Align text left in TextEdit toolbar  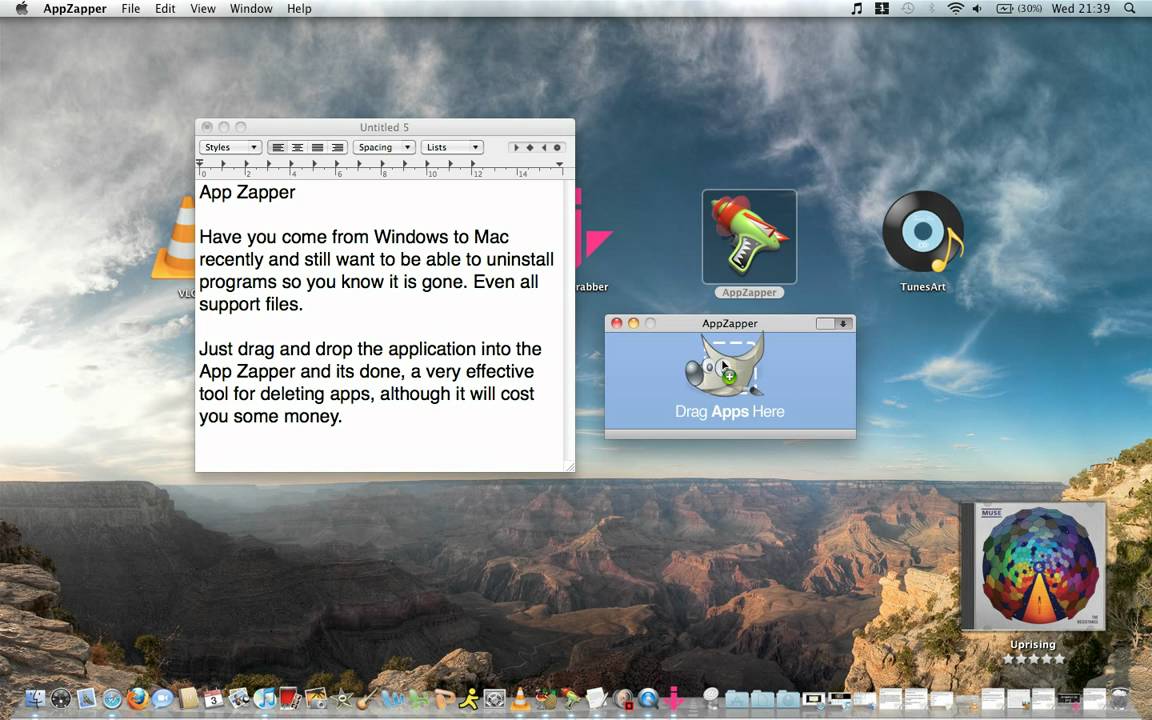(278, 147)
